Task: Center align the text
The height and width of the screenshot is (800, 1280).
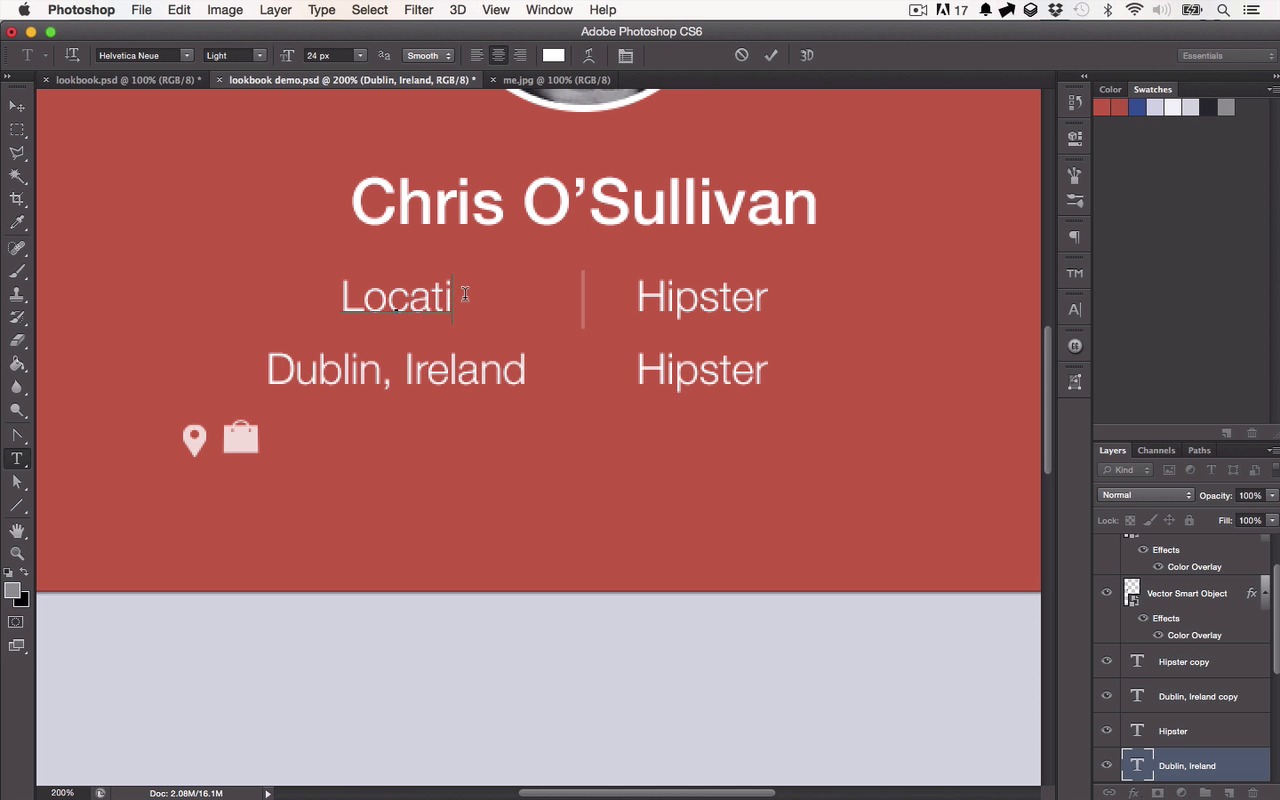Action: 498,55
